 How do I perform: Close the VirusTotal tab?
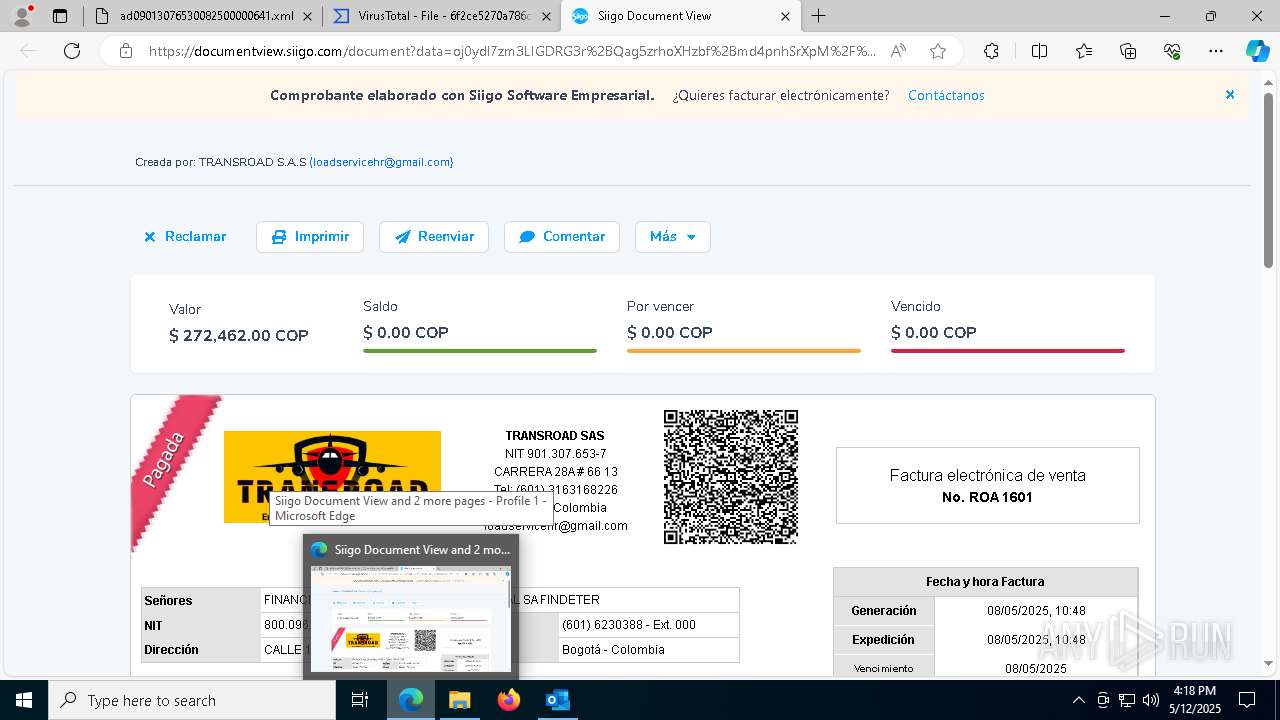coord(546,16)
